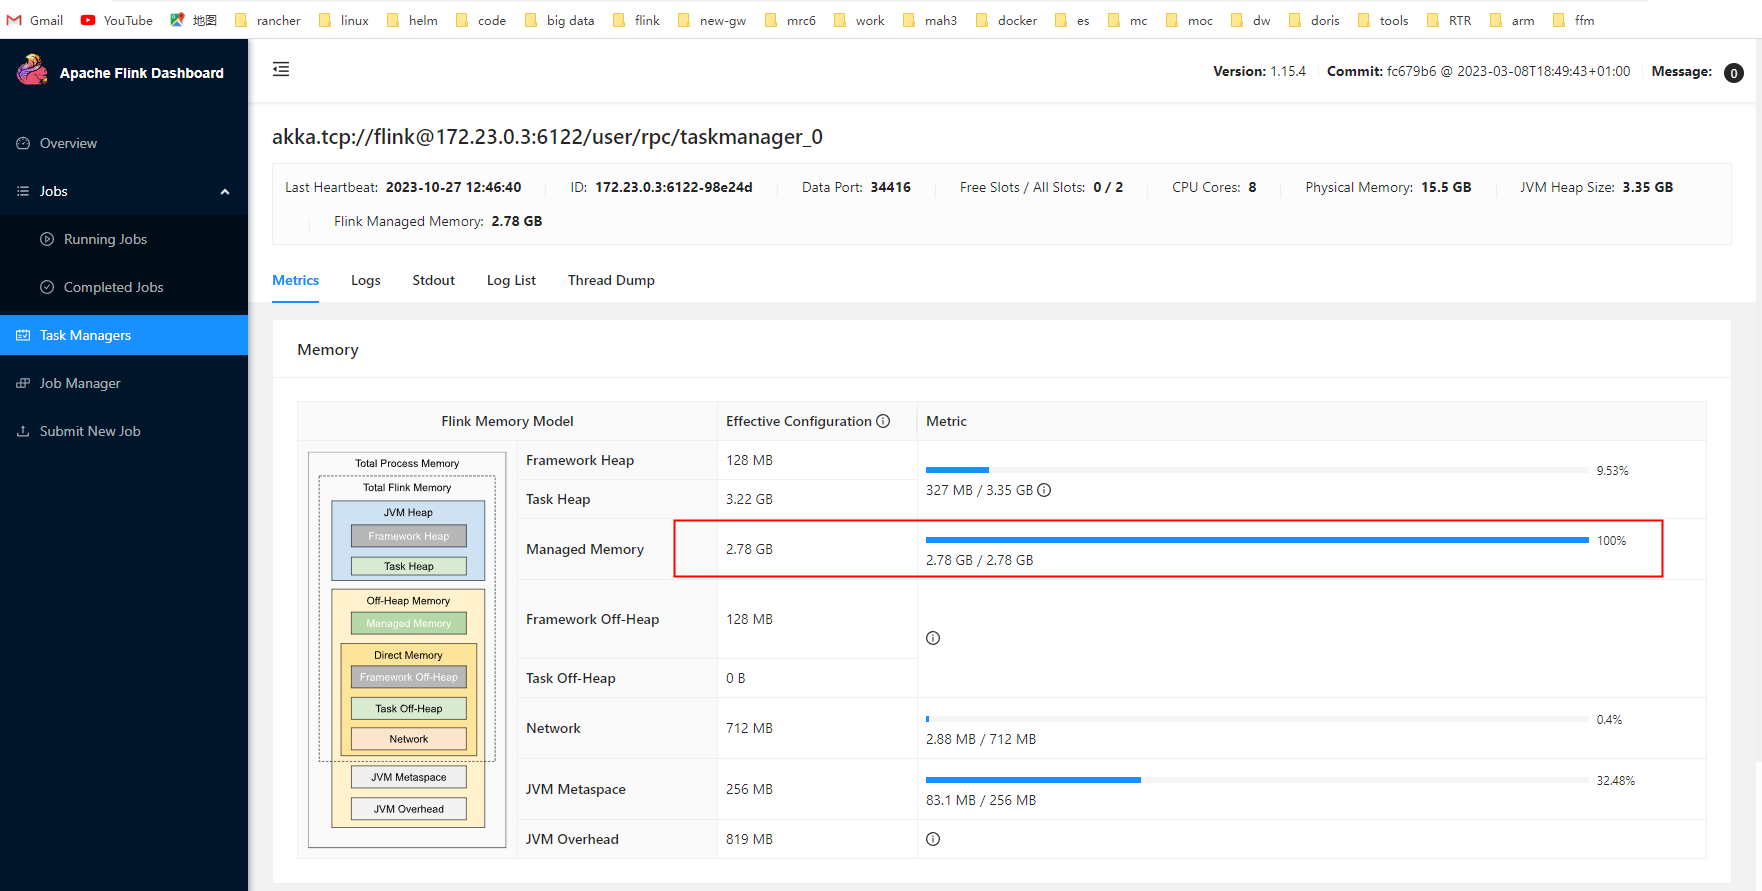1762x891 pixels.
Task: Click the Network 712 MB value
Action: [749, 728]
